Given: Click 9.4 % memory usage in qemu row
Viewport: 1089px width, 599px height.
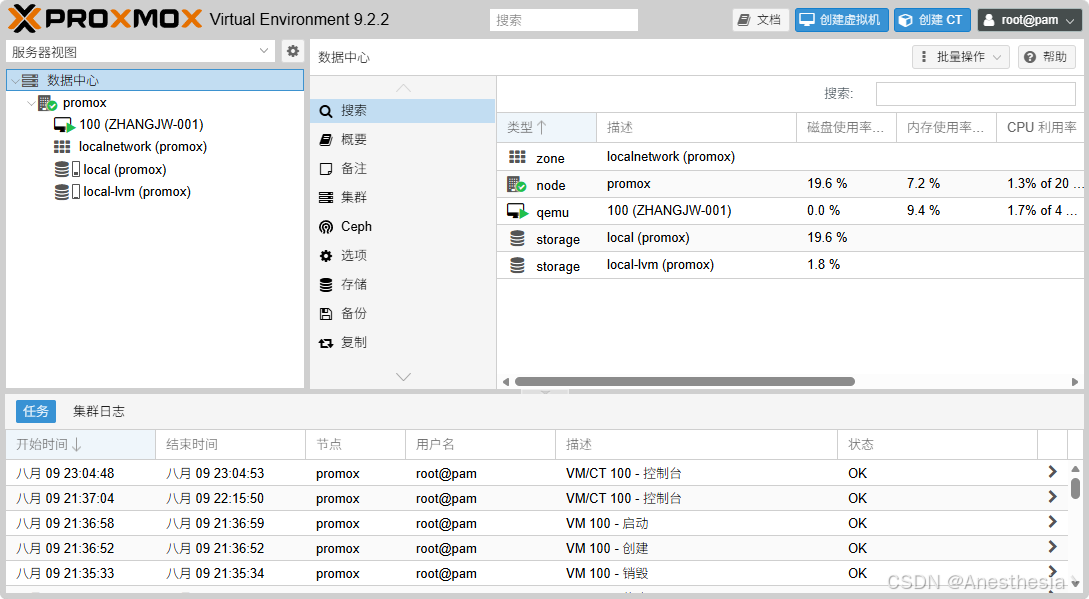Looking at the screenshot, I should pyautogui.click(x=923, y=211).
